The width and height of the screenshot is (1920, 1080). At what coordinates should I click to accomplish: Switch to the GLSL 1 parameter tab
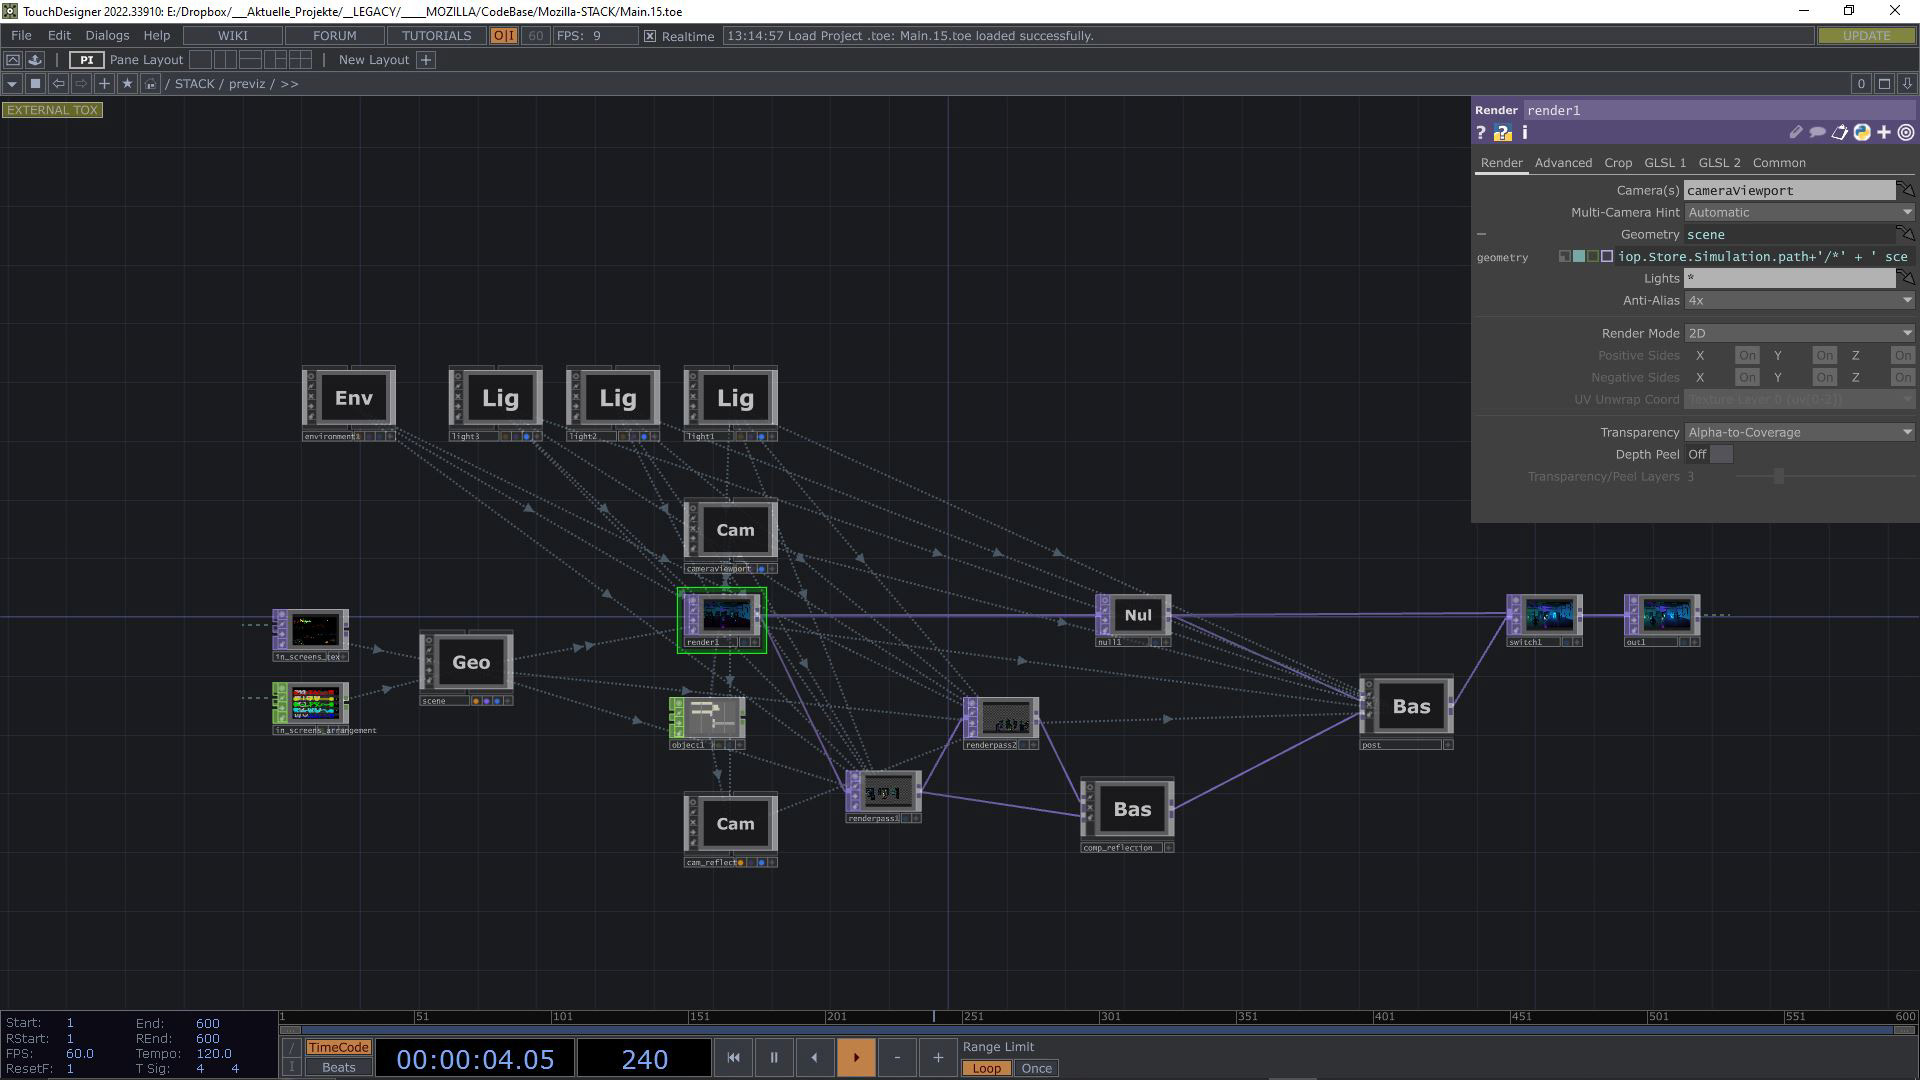1664,163
